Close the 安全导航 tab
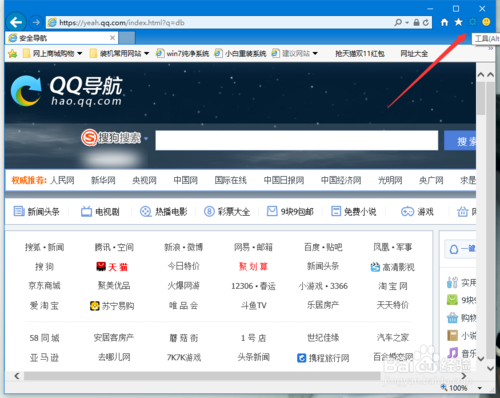This screenshot has width=500, height=398. click(113, 38)
